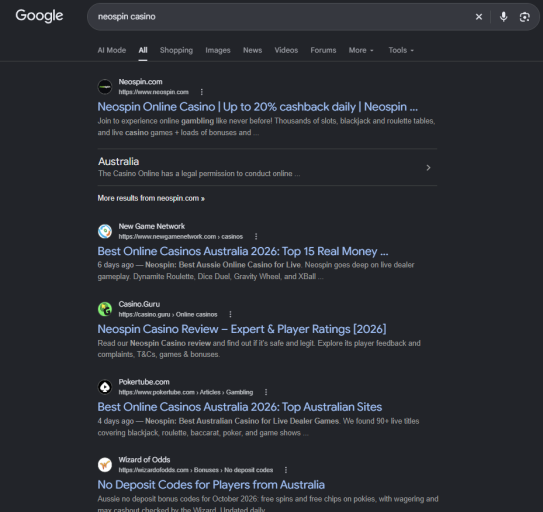Click 'The Casino Online has a legal permission' snippet
This screenshot has height=512, width=543.
(199, 174)
